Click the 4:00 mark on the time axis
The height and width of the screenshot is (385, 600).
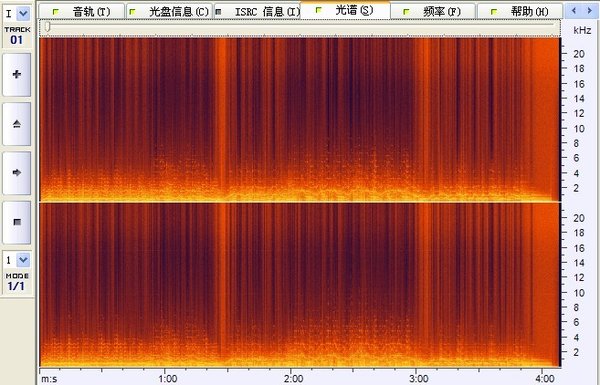point(544,378)
